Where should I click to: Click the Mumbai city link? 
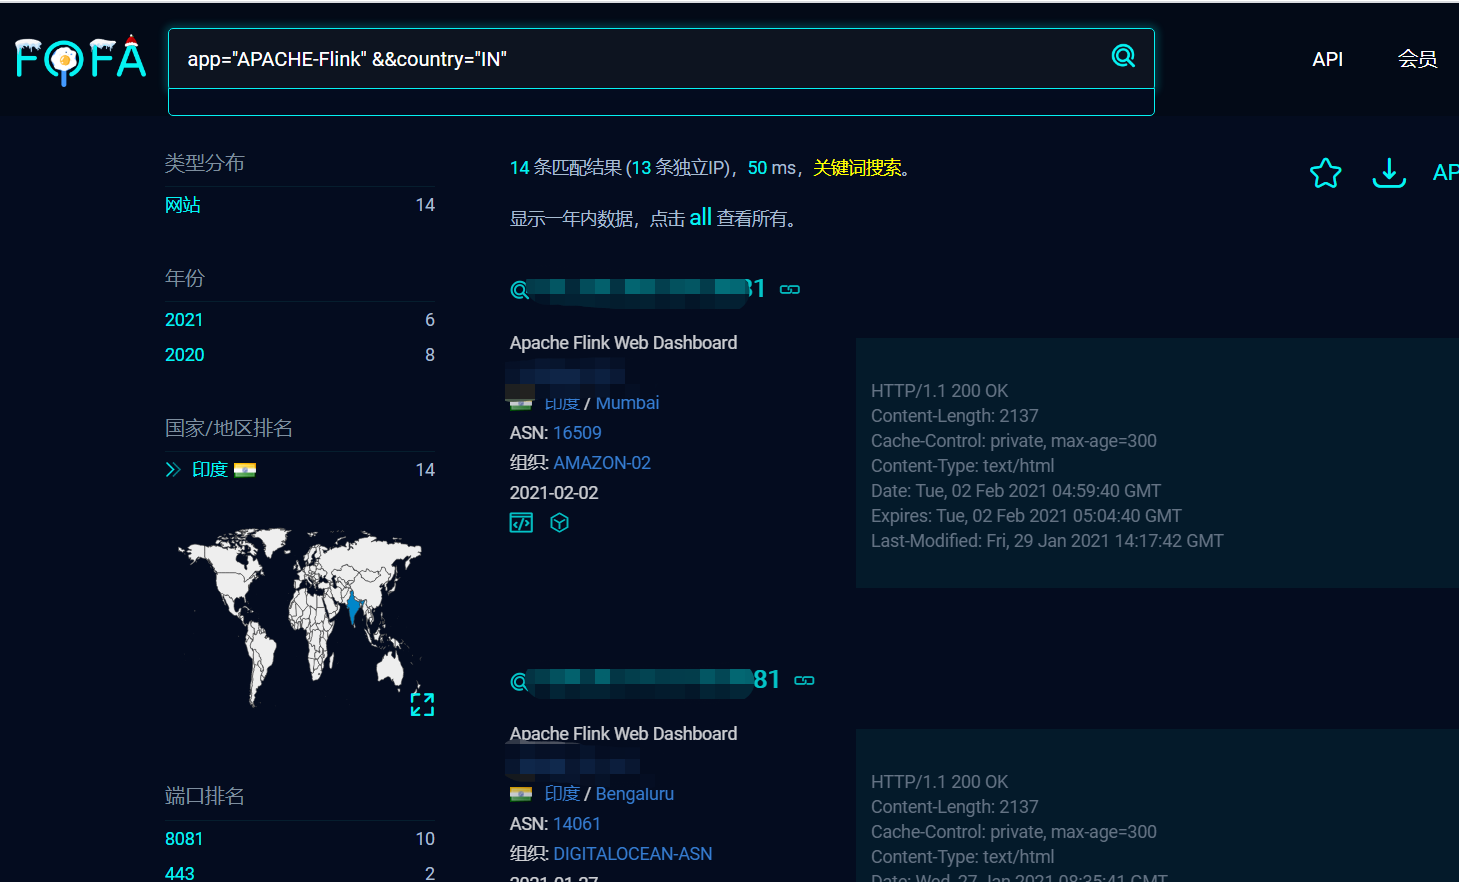point(627,403)
